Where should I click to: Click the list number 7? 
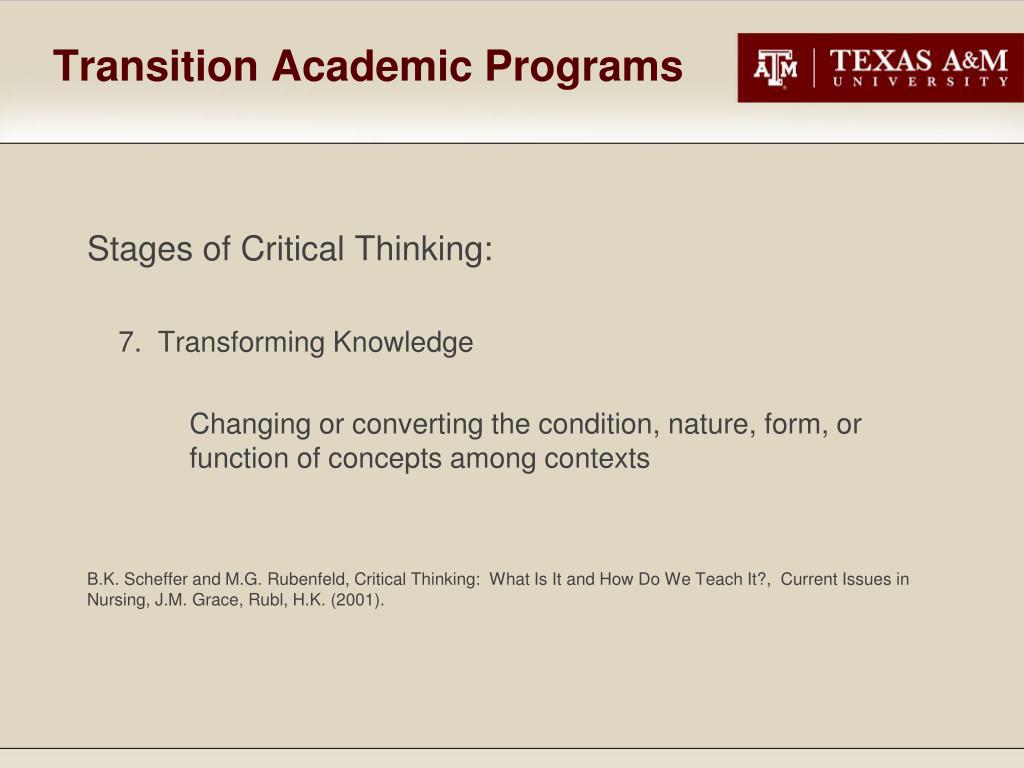[x=129, y=342]
